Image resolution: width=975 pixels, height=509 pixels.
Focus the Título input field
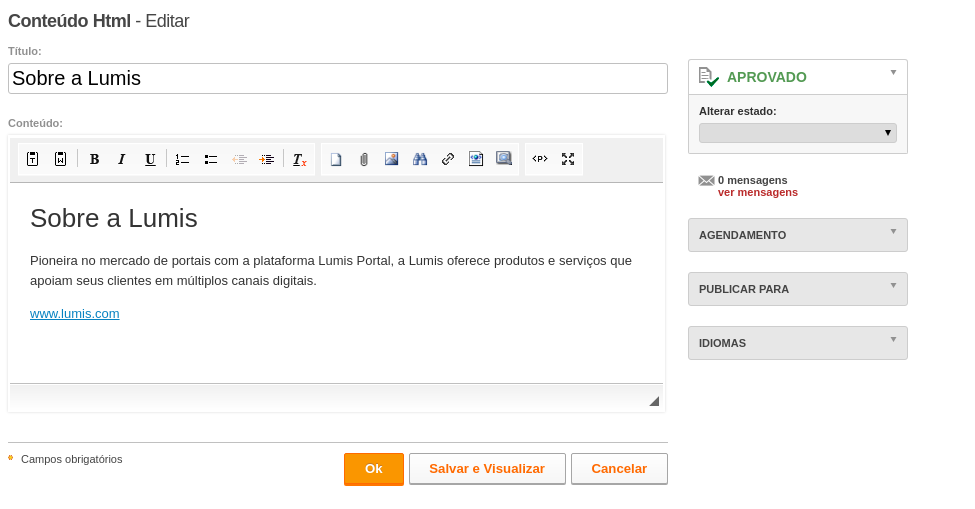coord(338,78)
